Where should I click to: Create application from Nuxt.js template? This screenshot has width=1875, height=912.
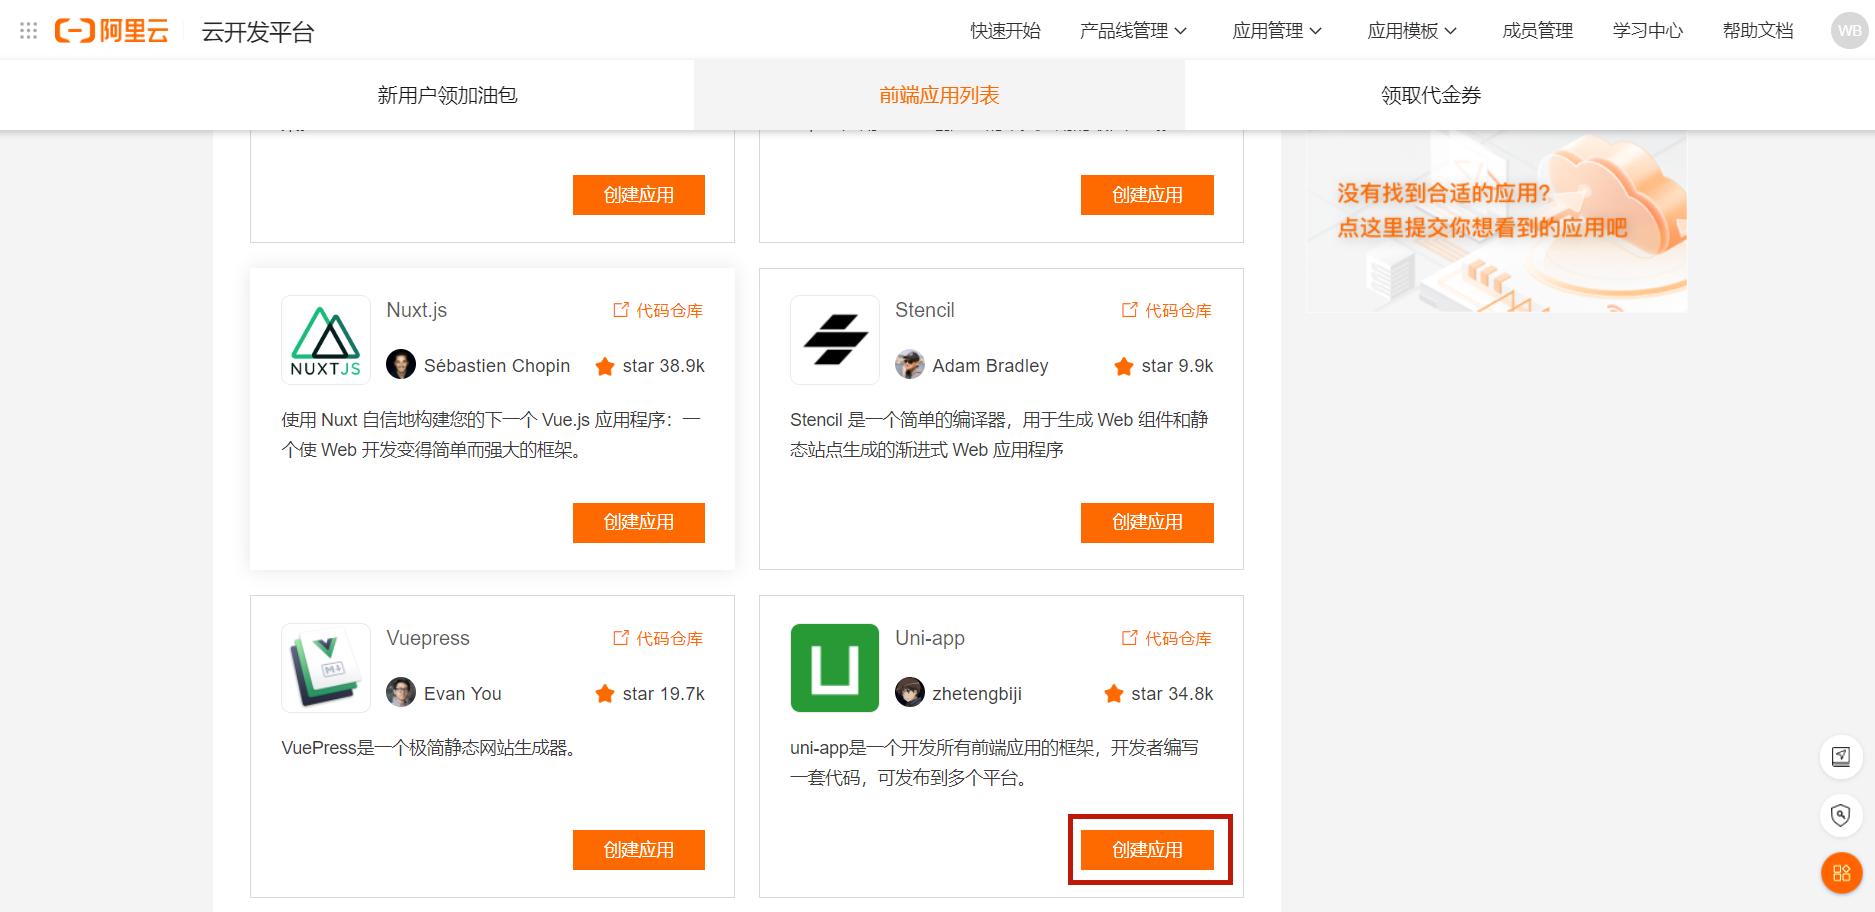(x=639, y=523)
